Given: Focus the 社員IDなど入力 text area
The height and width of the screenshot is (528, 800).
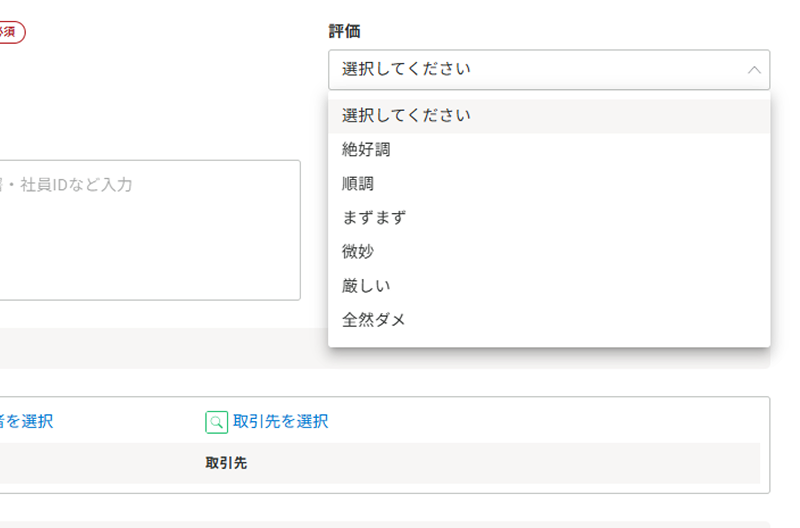Looking at the screenshot, I should pos(150,230).
